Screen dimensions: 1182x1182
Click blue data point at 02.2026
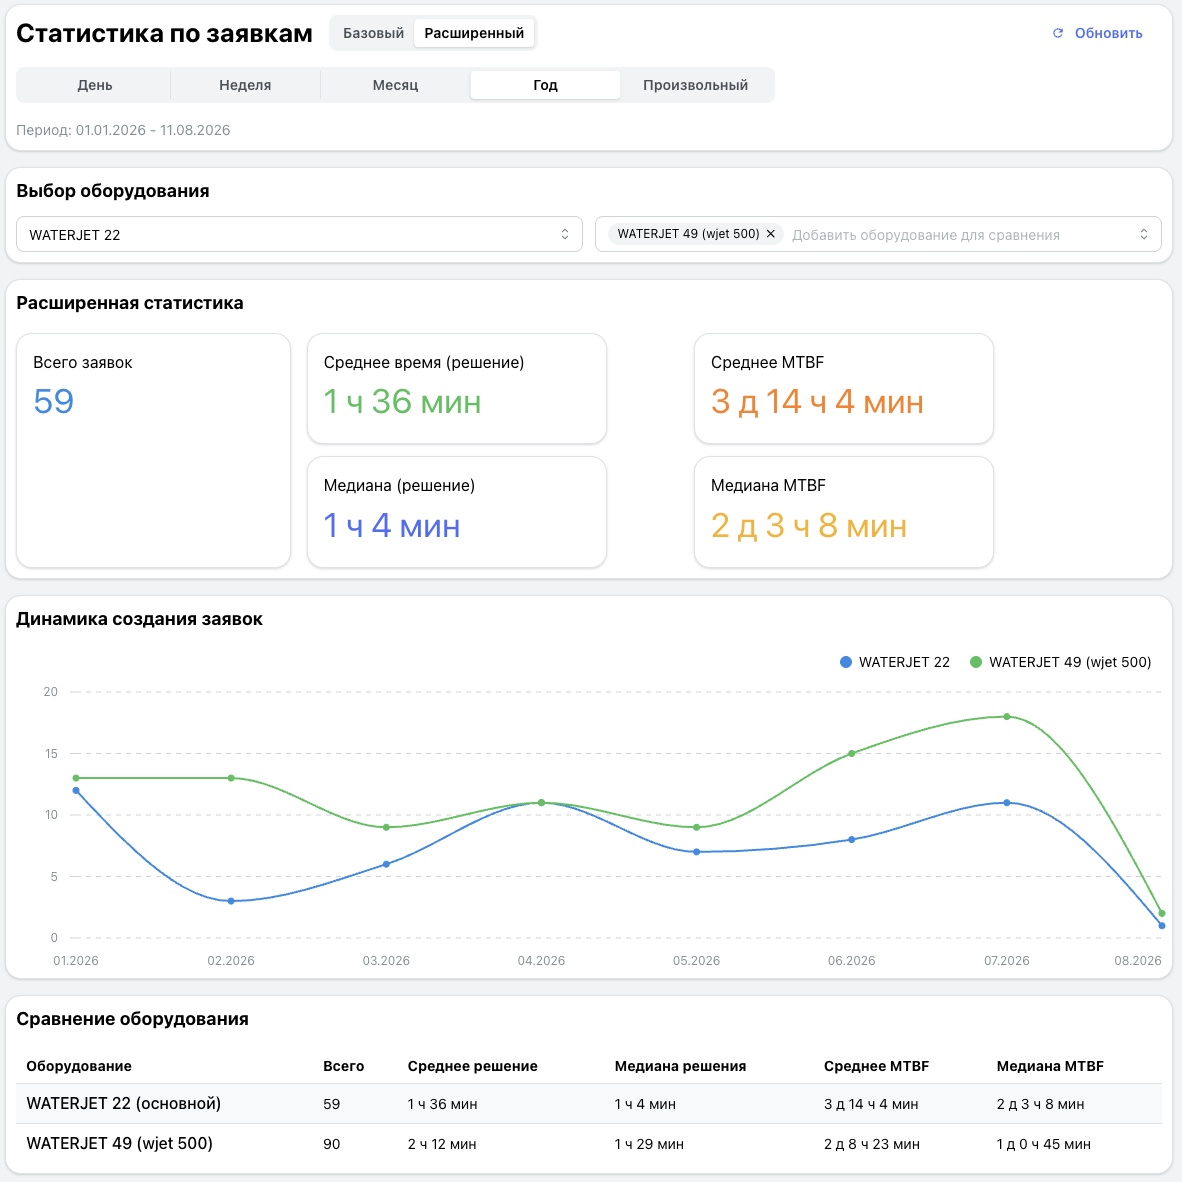(x=231, y=901)
